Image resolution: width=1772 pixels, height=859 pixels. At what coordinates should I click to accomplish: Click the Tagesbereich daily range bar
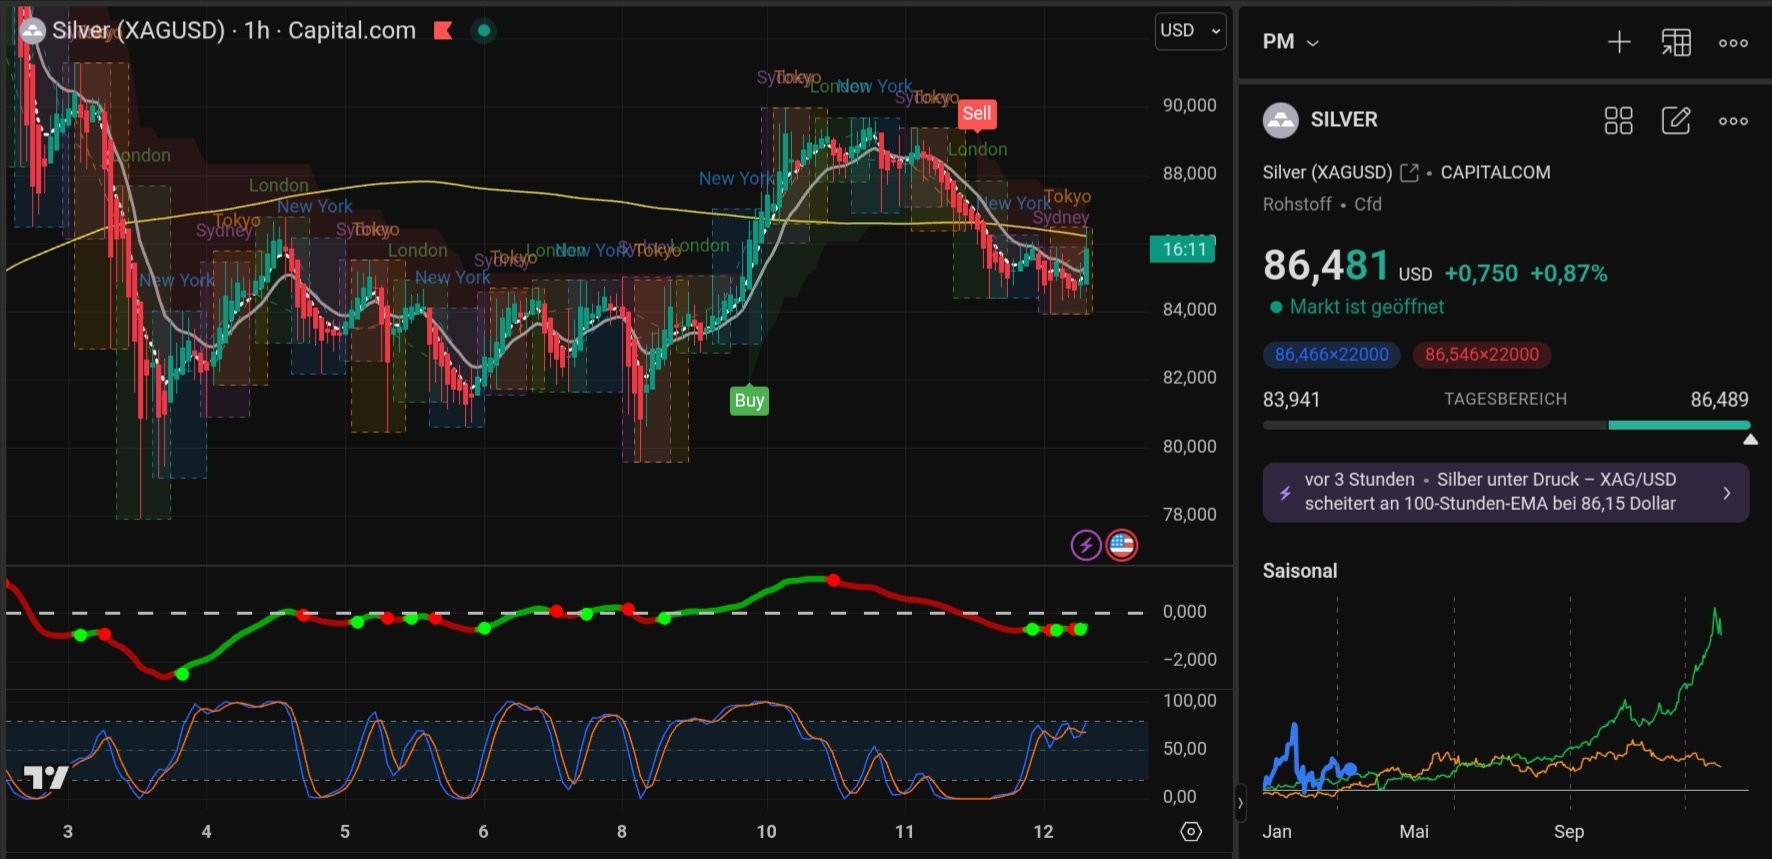[x=1505, y=425]
